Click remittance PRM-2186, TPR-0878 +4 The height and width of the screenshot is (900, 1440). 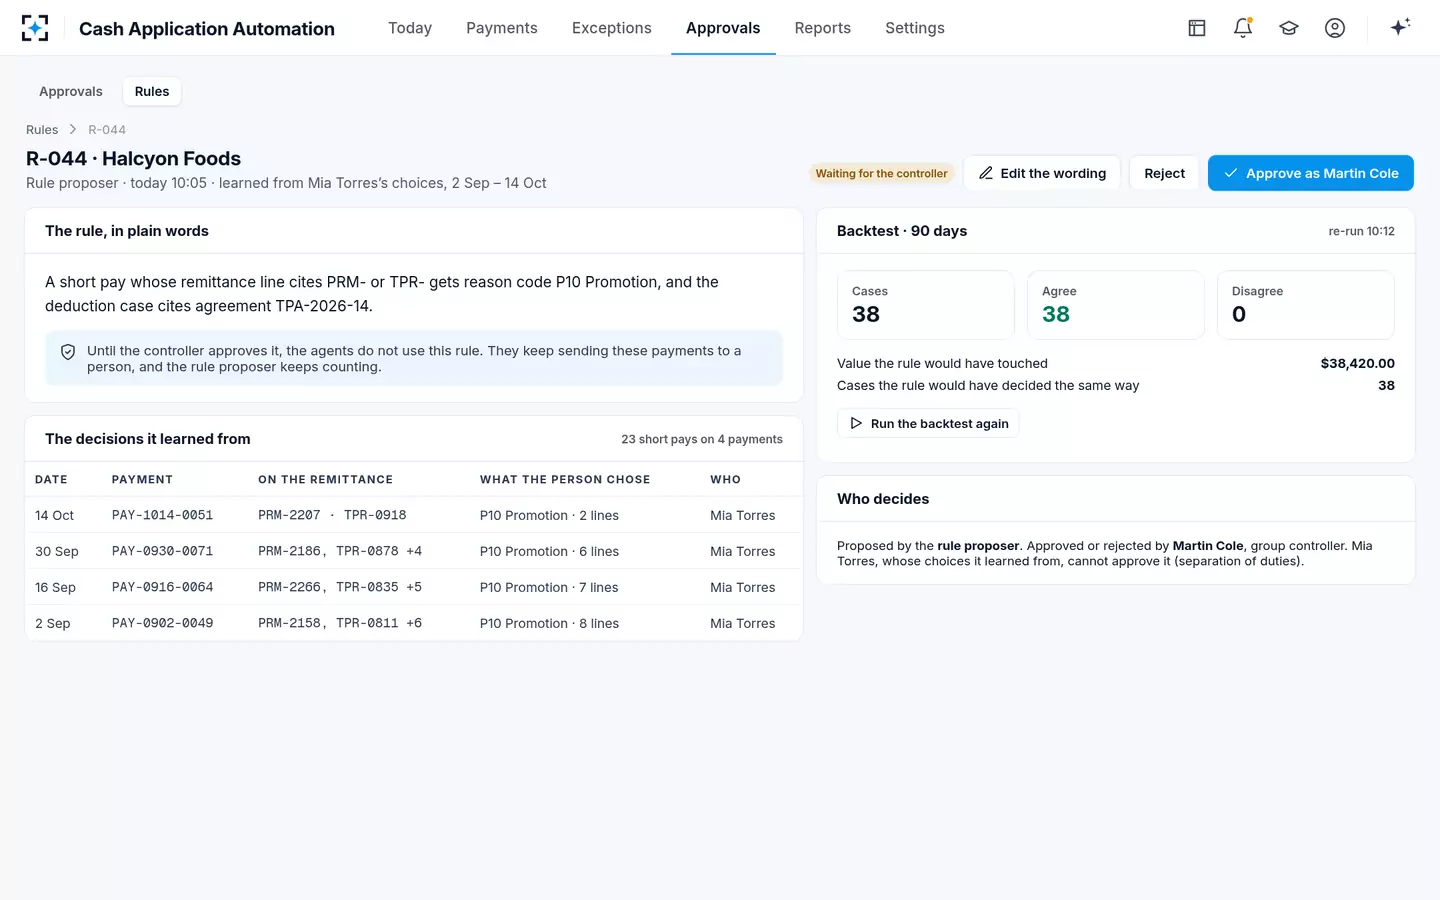pos(340,551)
